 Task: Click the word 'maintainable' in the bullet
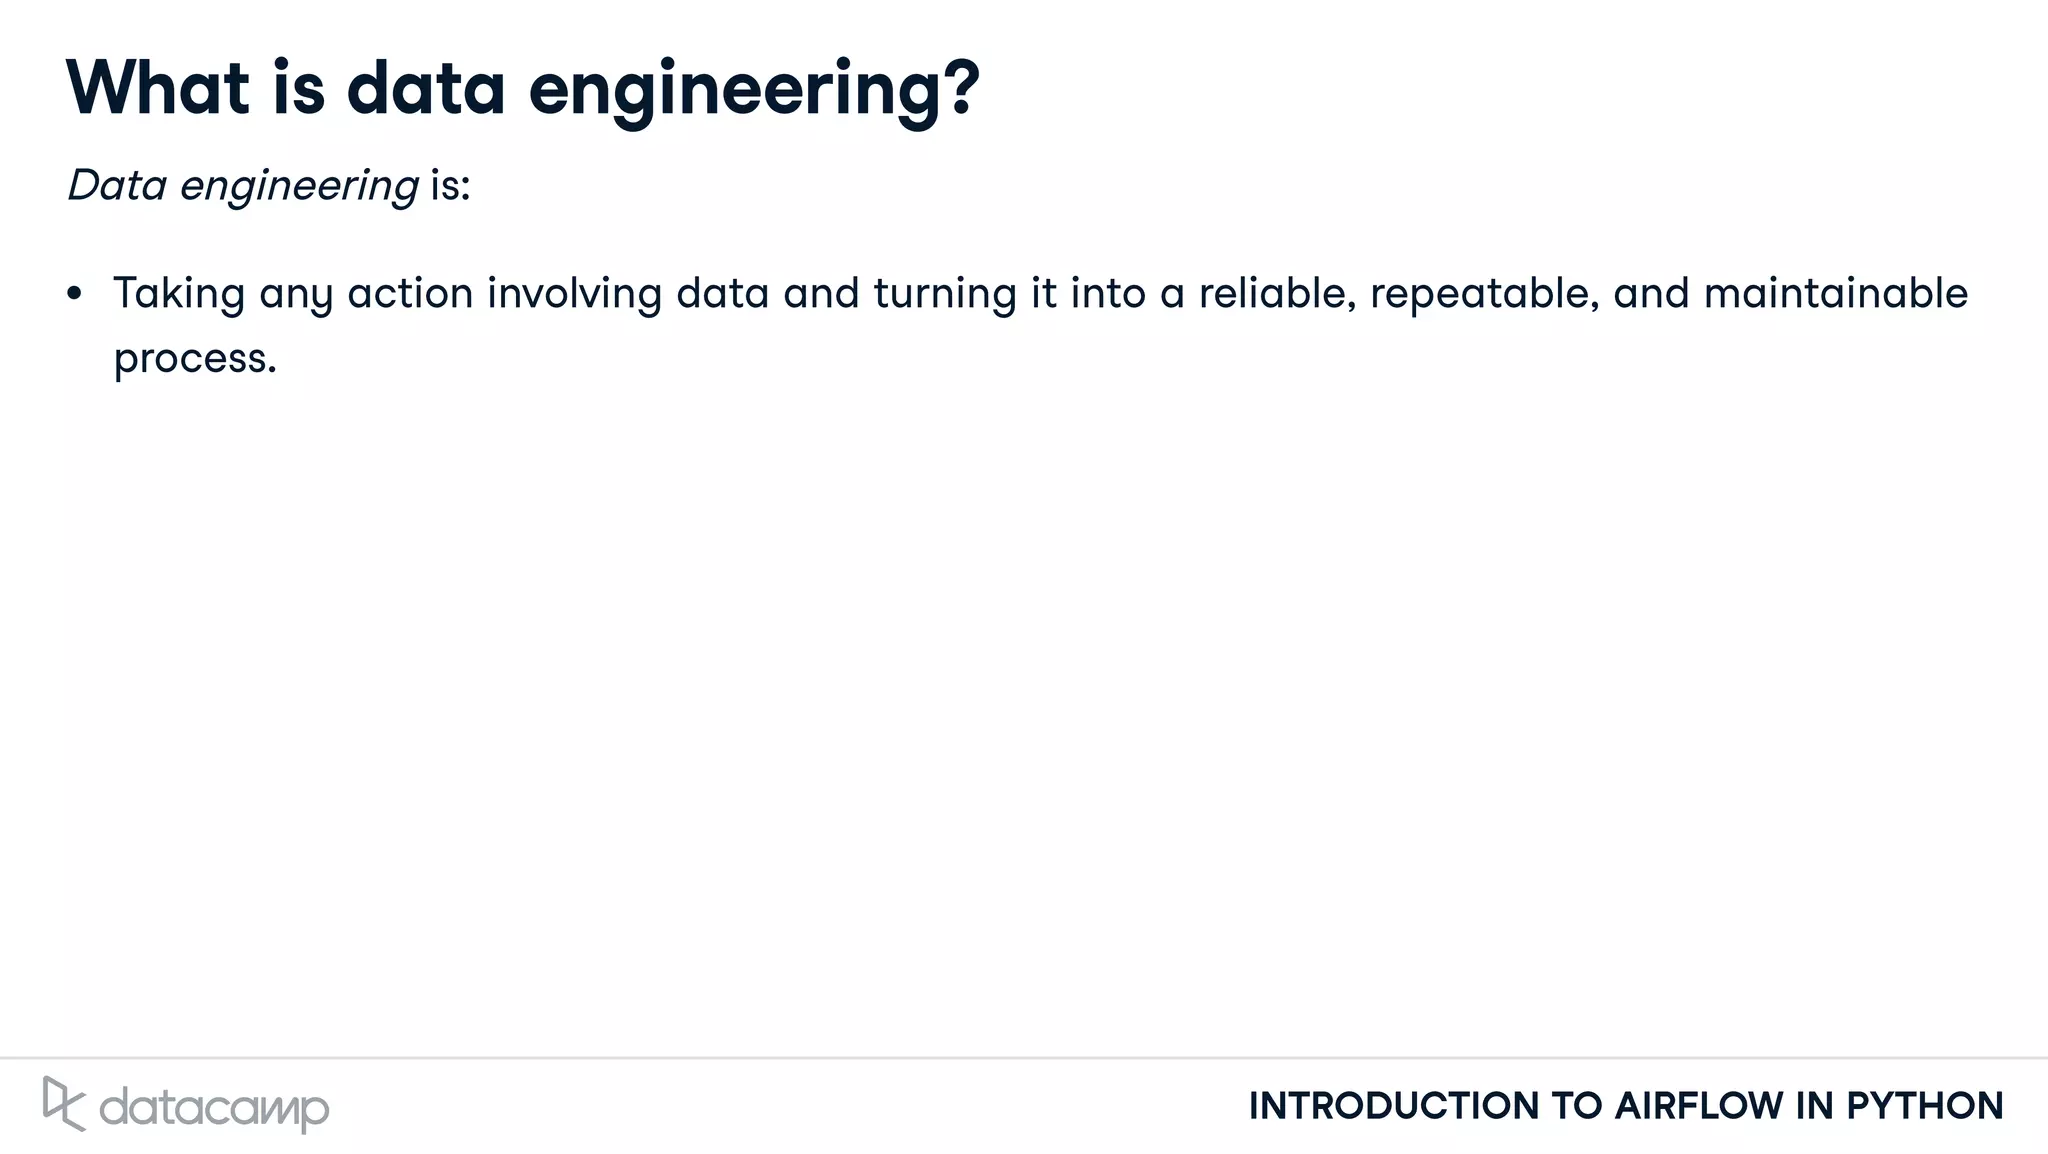click(1835, 294)
